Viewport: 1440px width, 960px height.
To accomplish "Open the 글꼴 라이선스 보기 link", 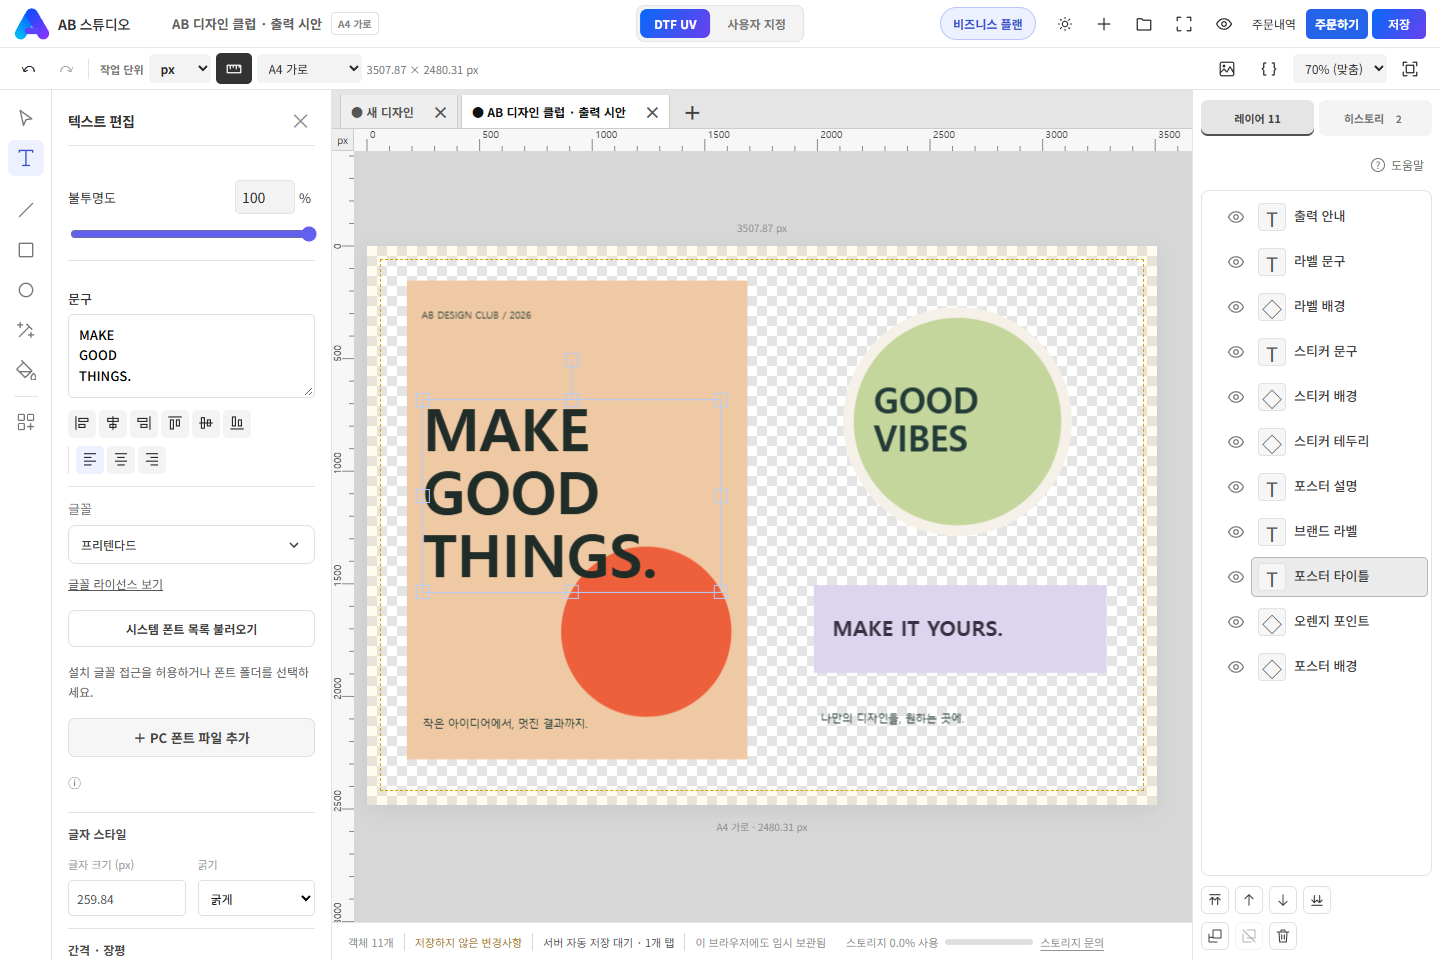I will (x=115, y=585).
